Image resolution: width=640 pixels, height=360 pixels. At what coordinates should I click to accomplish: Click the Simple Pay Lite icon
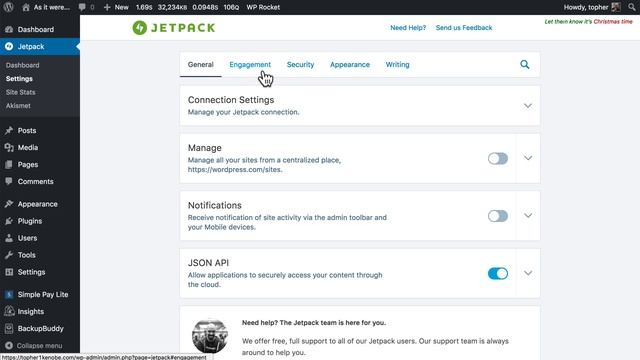point(9,295)
